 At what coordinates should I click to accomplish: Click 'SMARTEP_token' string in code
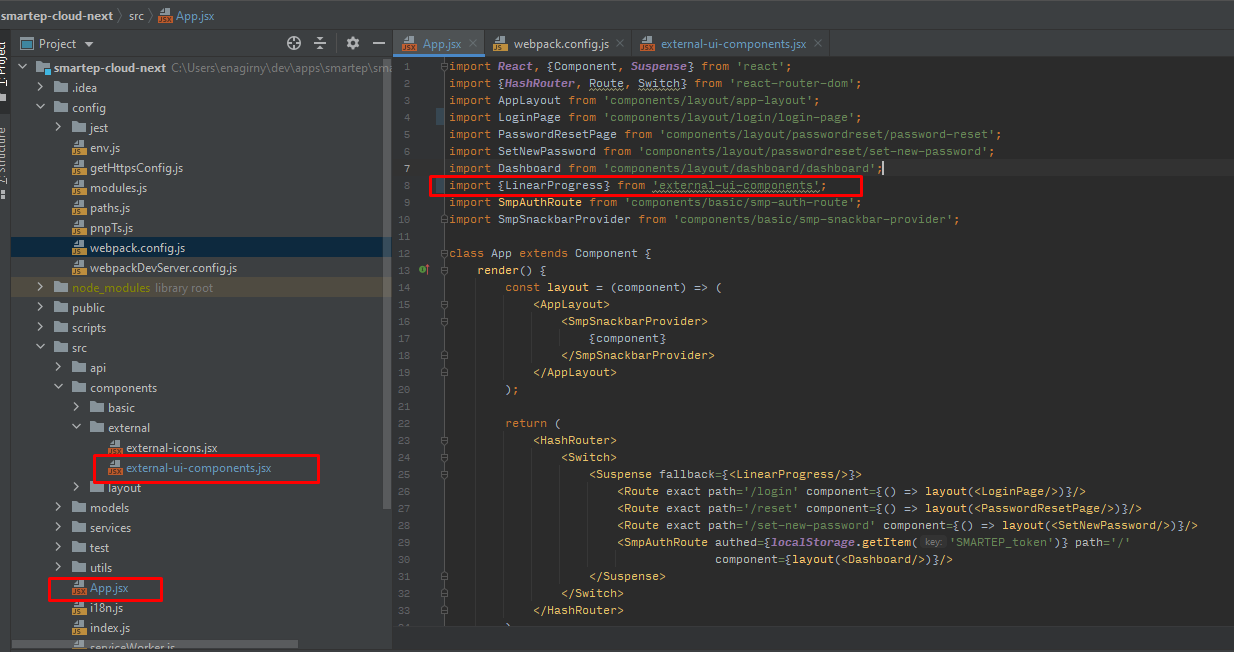[1001, 542]
